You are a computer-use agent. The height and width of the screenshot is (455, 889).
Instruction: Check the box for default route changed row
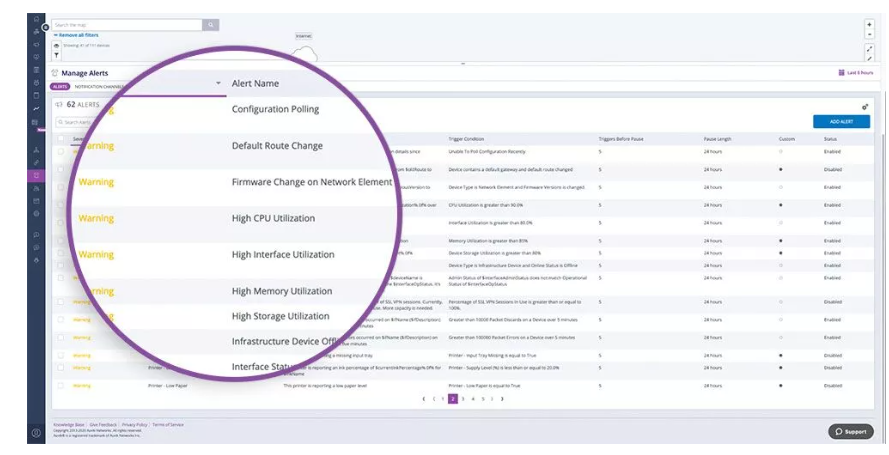[x=61, y=169]
